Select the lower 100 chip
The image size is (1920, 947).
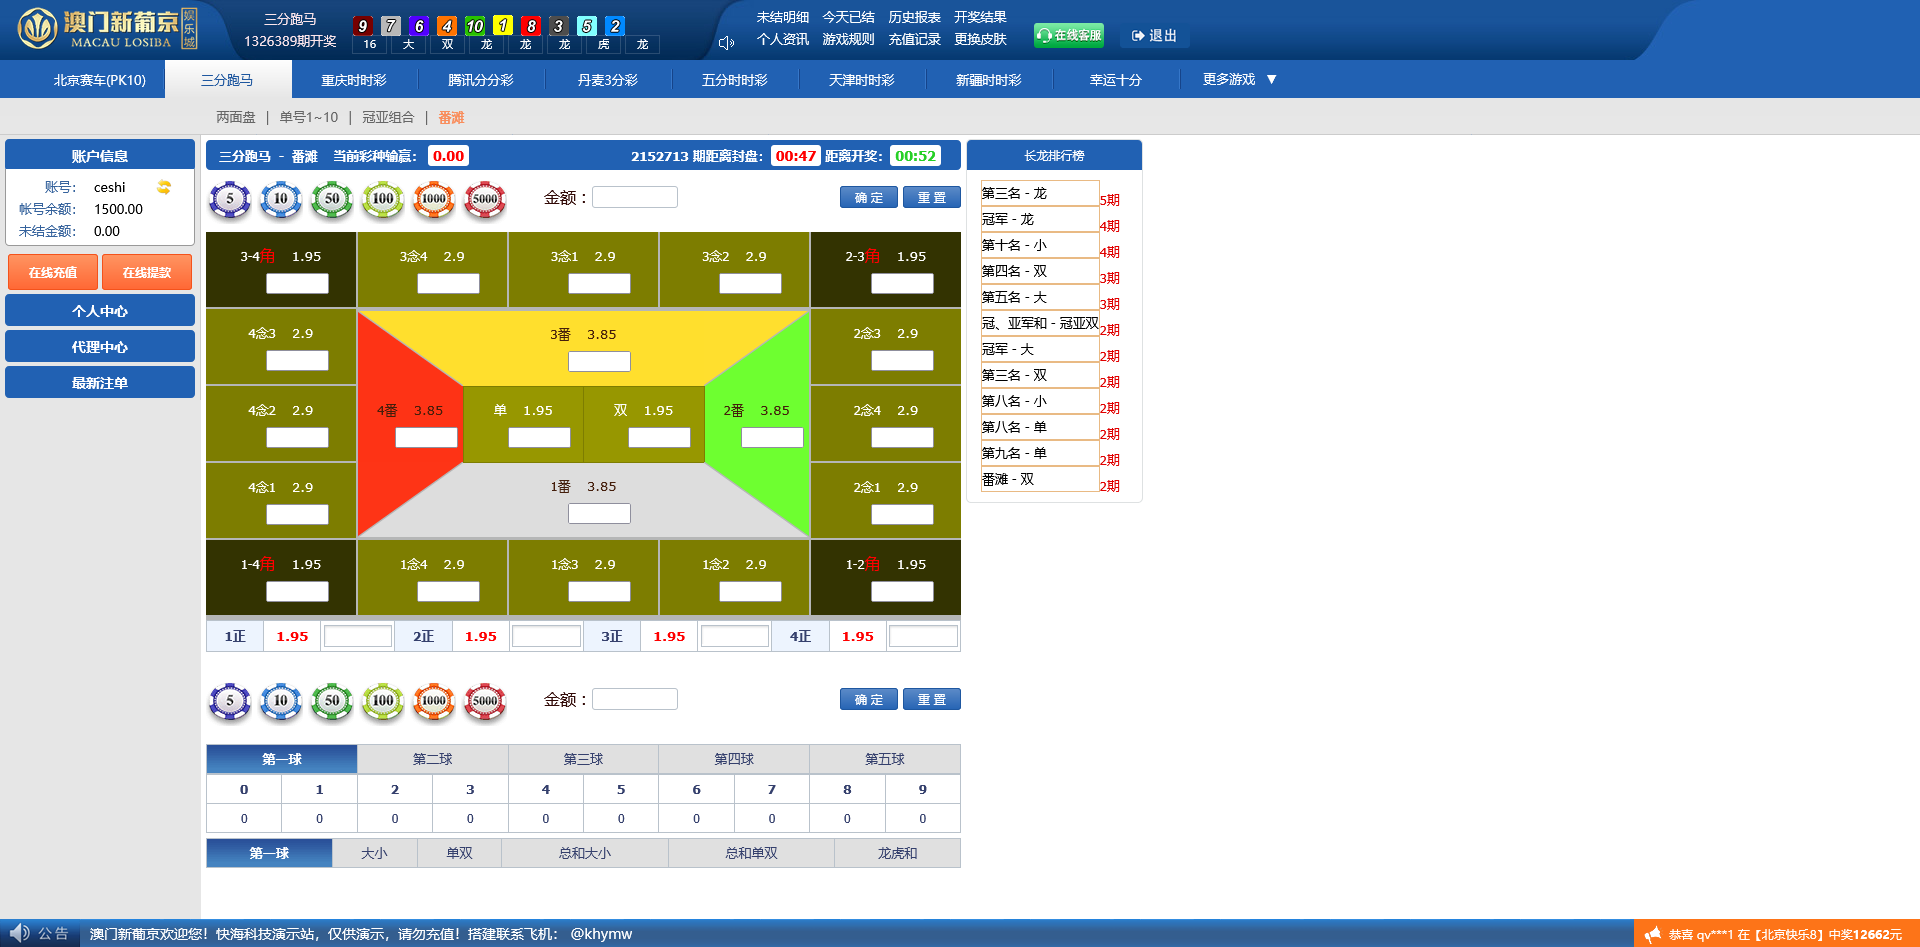click(x=383, y=701)
